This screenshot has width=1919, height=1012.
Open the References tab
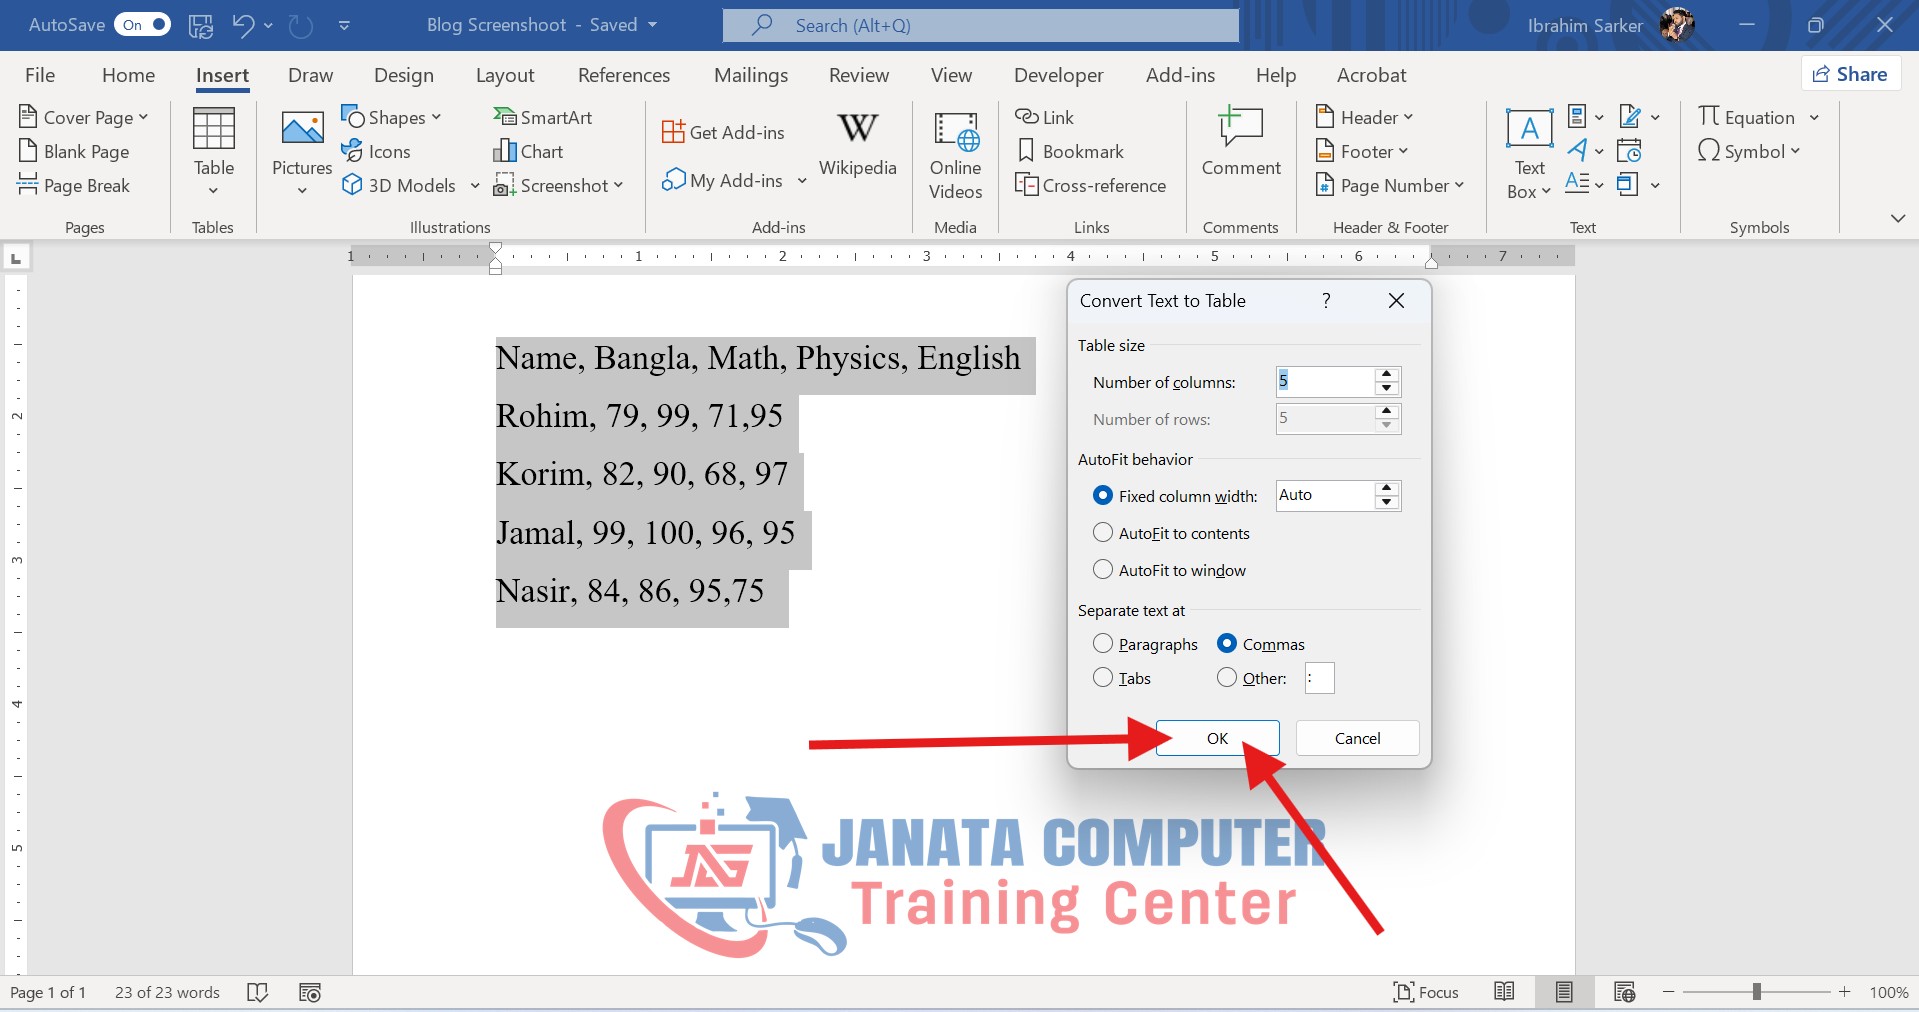(x=624, y=75)
